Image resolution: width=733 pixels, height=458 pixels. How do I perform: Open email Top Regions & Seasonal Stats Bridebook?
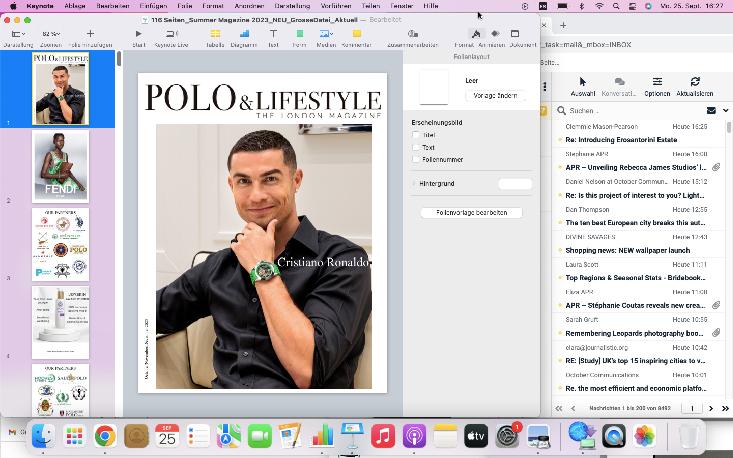(639, 272)
